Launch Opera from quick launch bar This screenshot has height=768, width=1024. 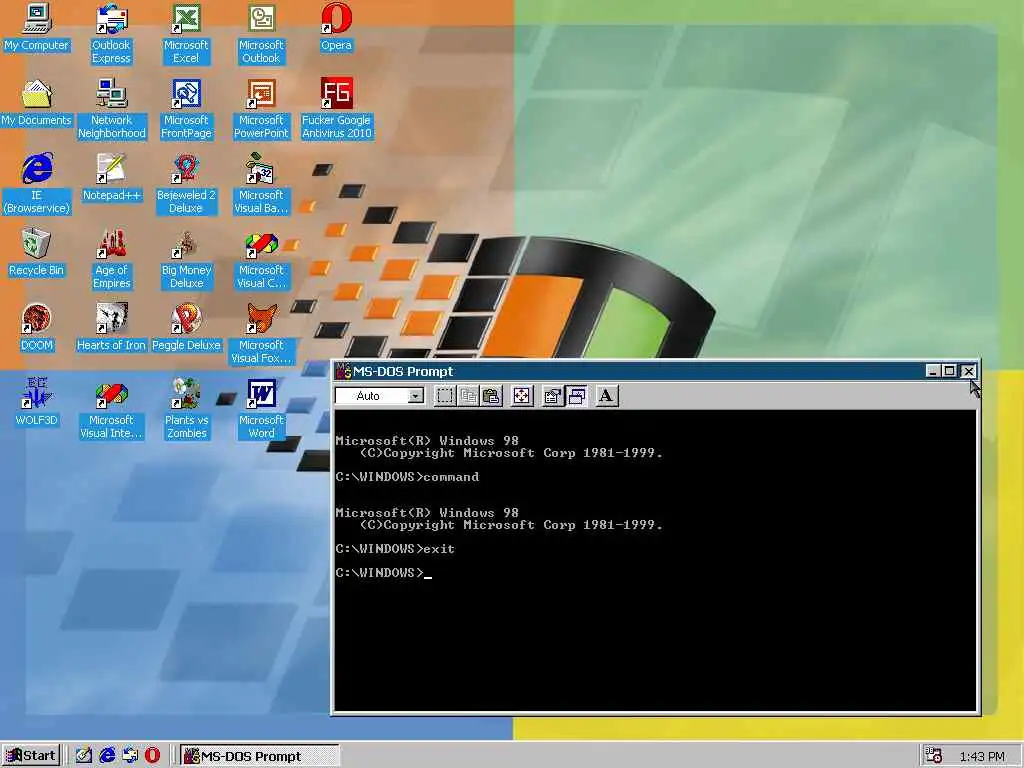pyautogui.click(x=152, y=756)
